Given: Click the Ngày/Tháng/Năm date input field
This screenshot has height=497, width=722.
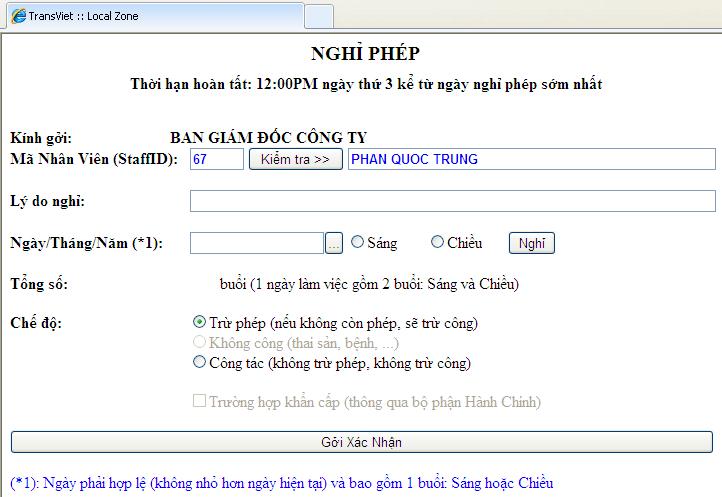Looking at the screenshot, I should pyautogui.click(x=257, y=243).
